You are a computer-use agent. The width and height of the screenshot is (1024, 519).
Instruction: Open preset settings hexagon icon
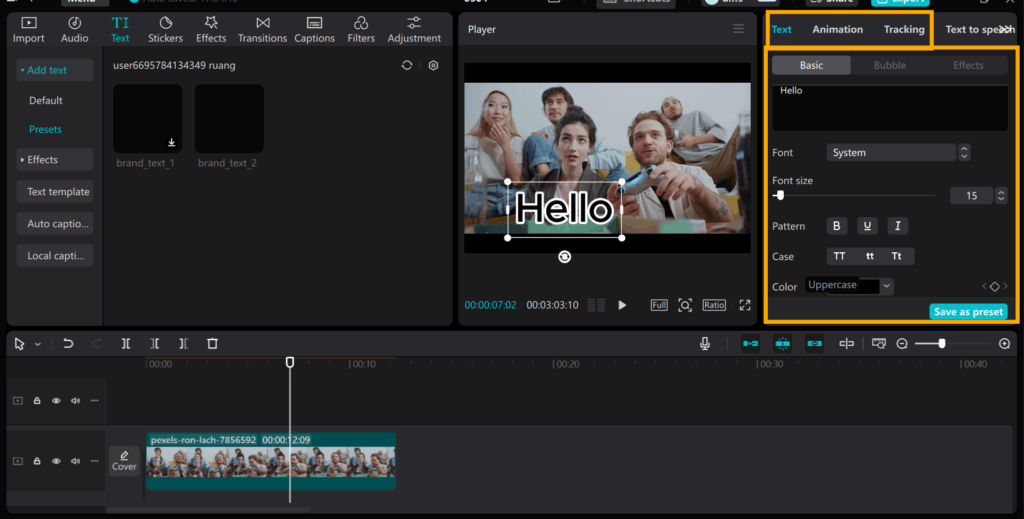click(433, 65)
